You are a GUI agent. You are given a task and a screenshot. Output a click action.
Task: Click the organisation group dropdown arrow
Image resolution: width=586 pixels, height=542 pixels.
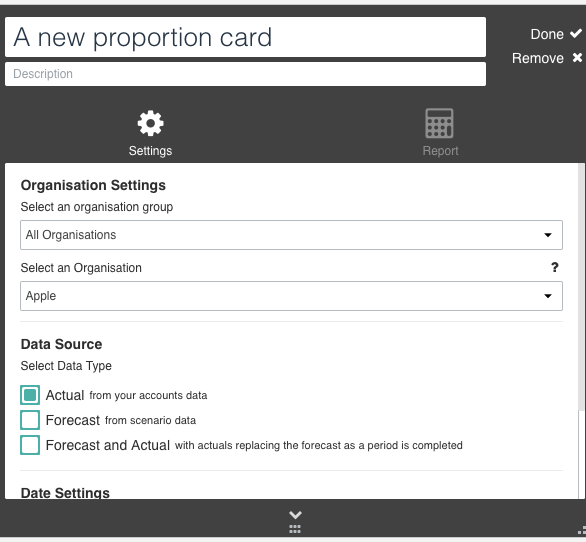click(548, 235)
